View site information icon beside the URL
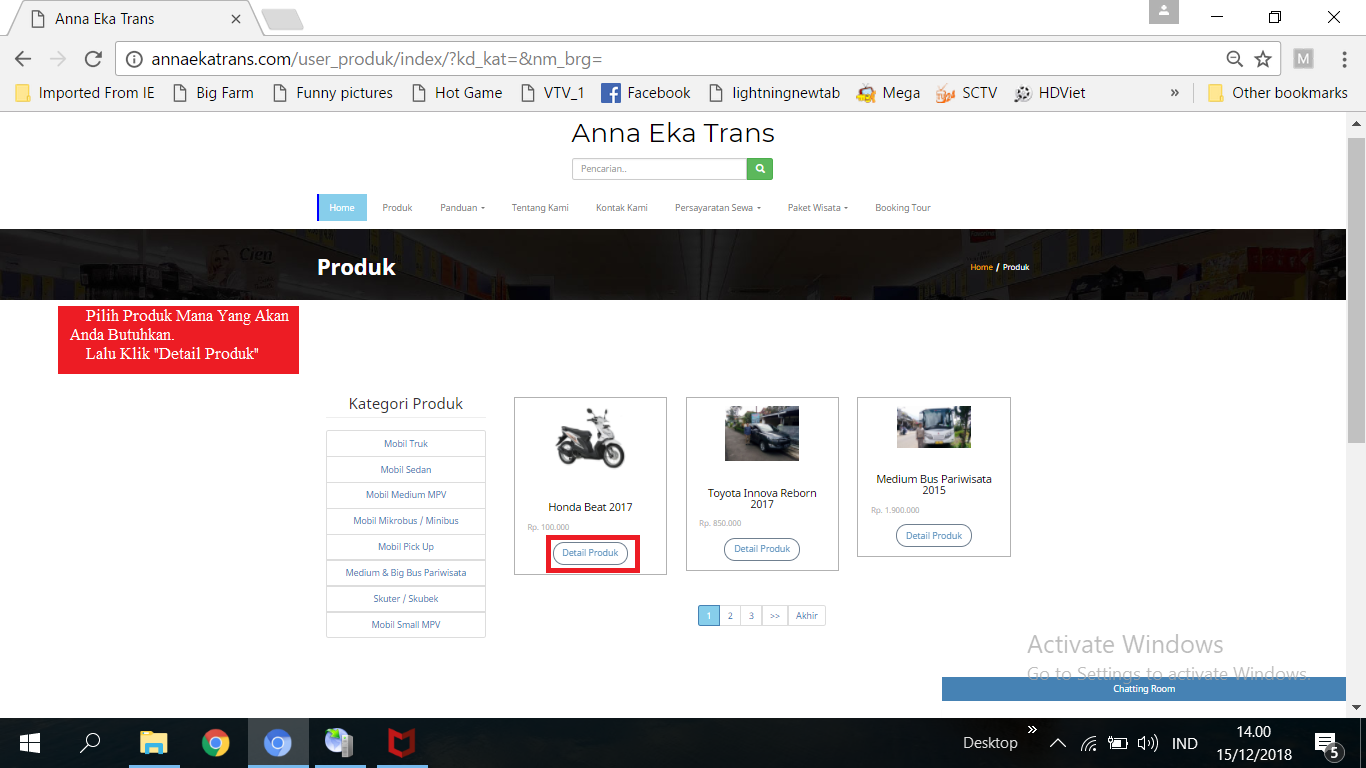The height and width of the screenshot is (768, 1366). pos(135,59)
